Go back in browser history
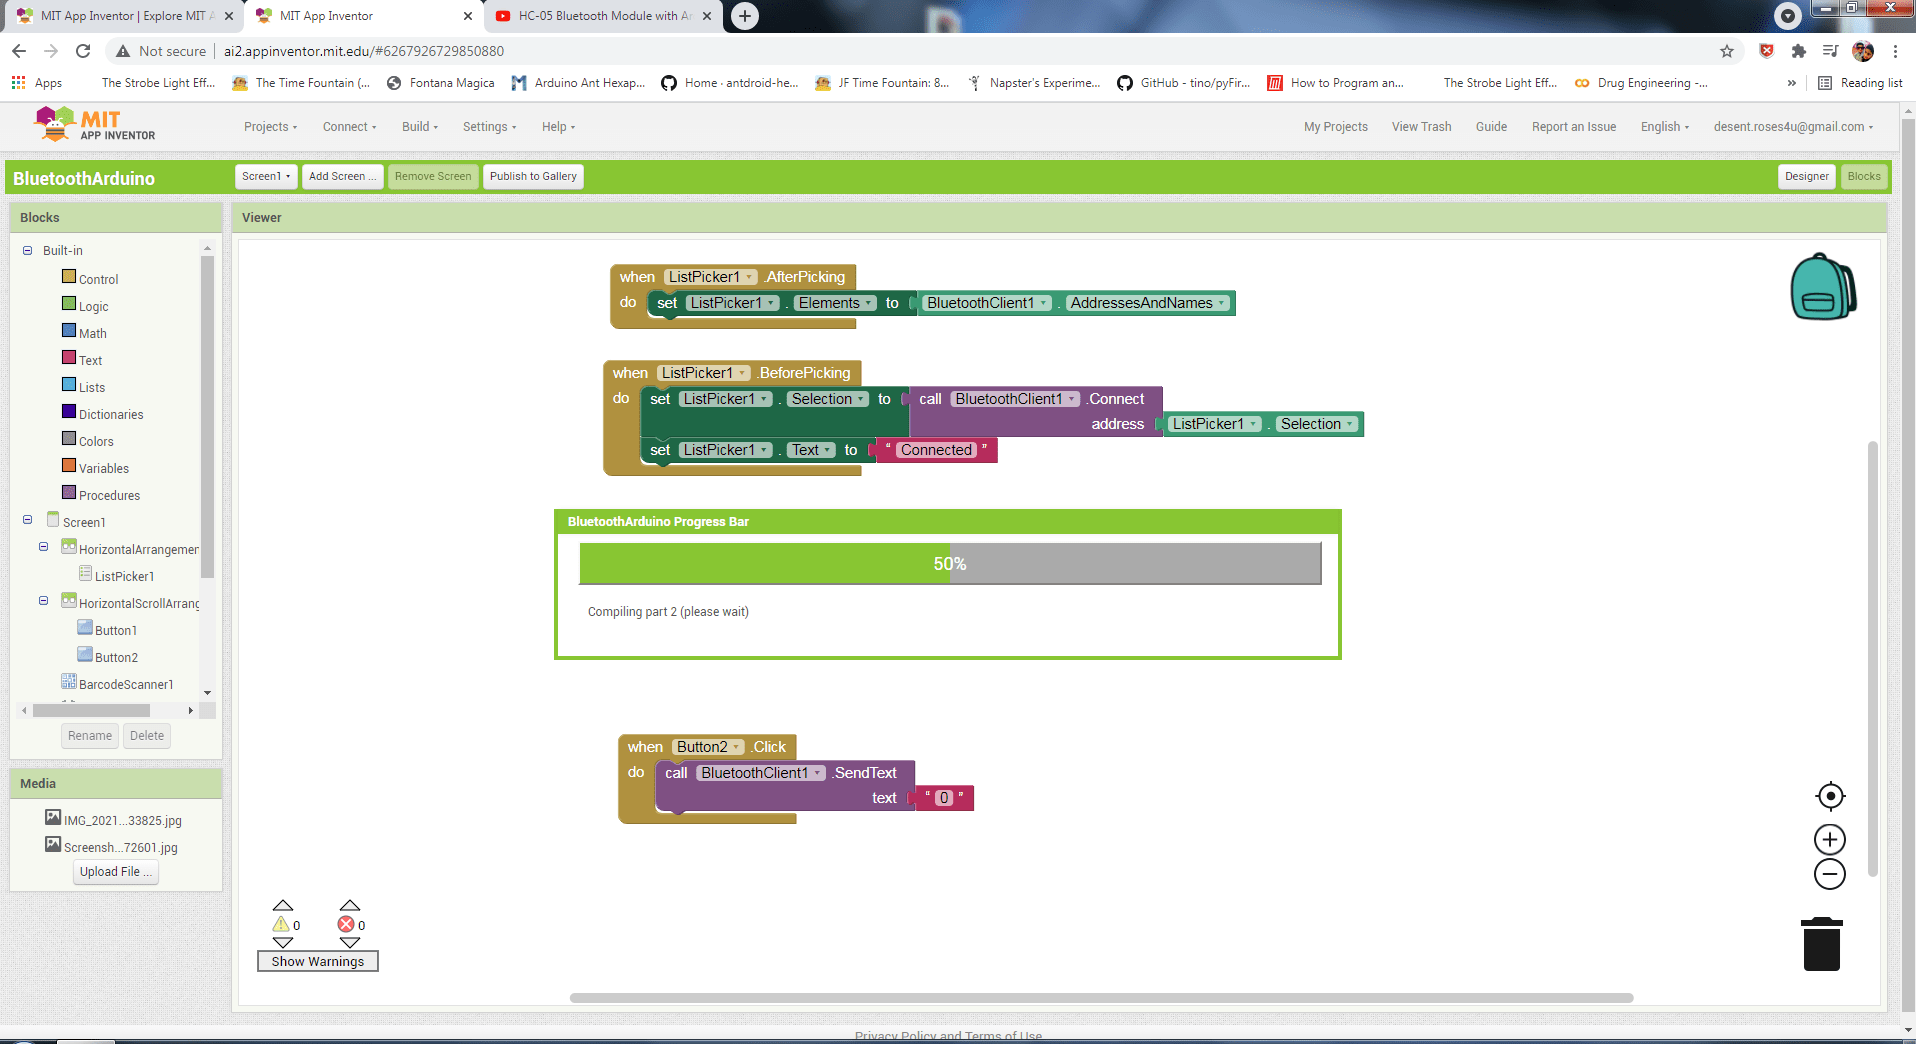 coord(19,51)
